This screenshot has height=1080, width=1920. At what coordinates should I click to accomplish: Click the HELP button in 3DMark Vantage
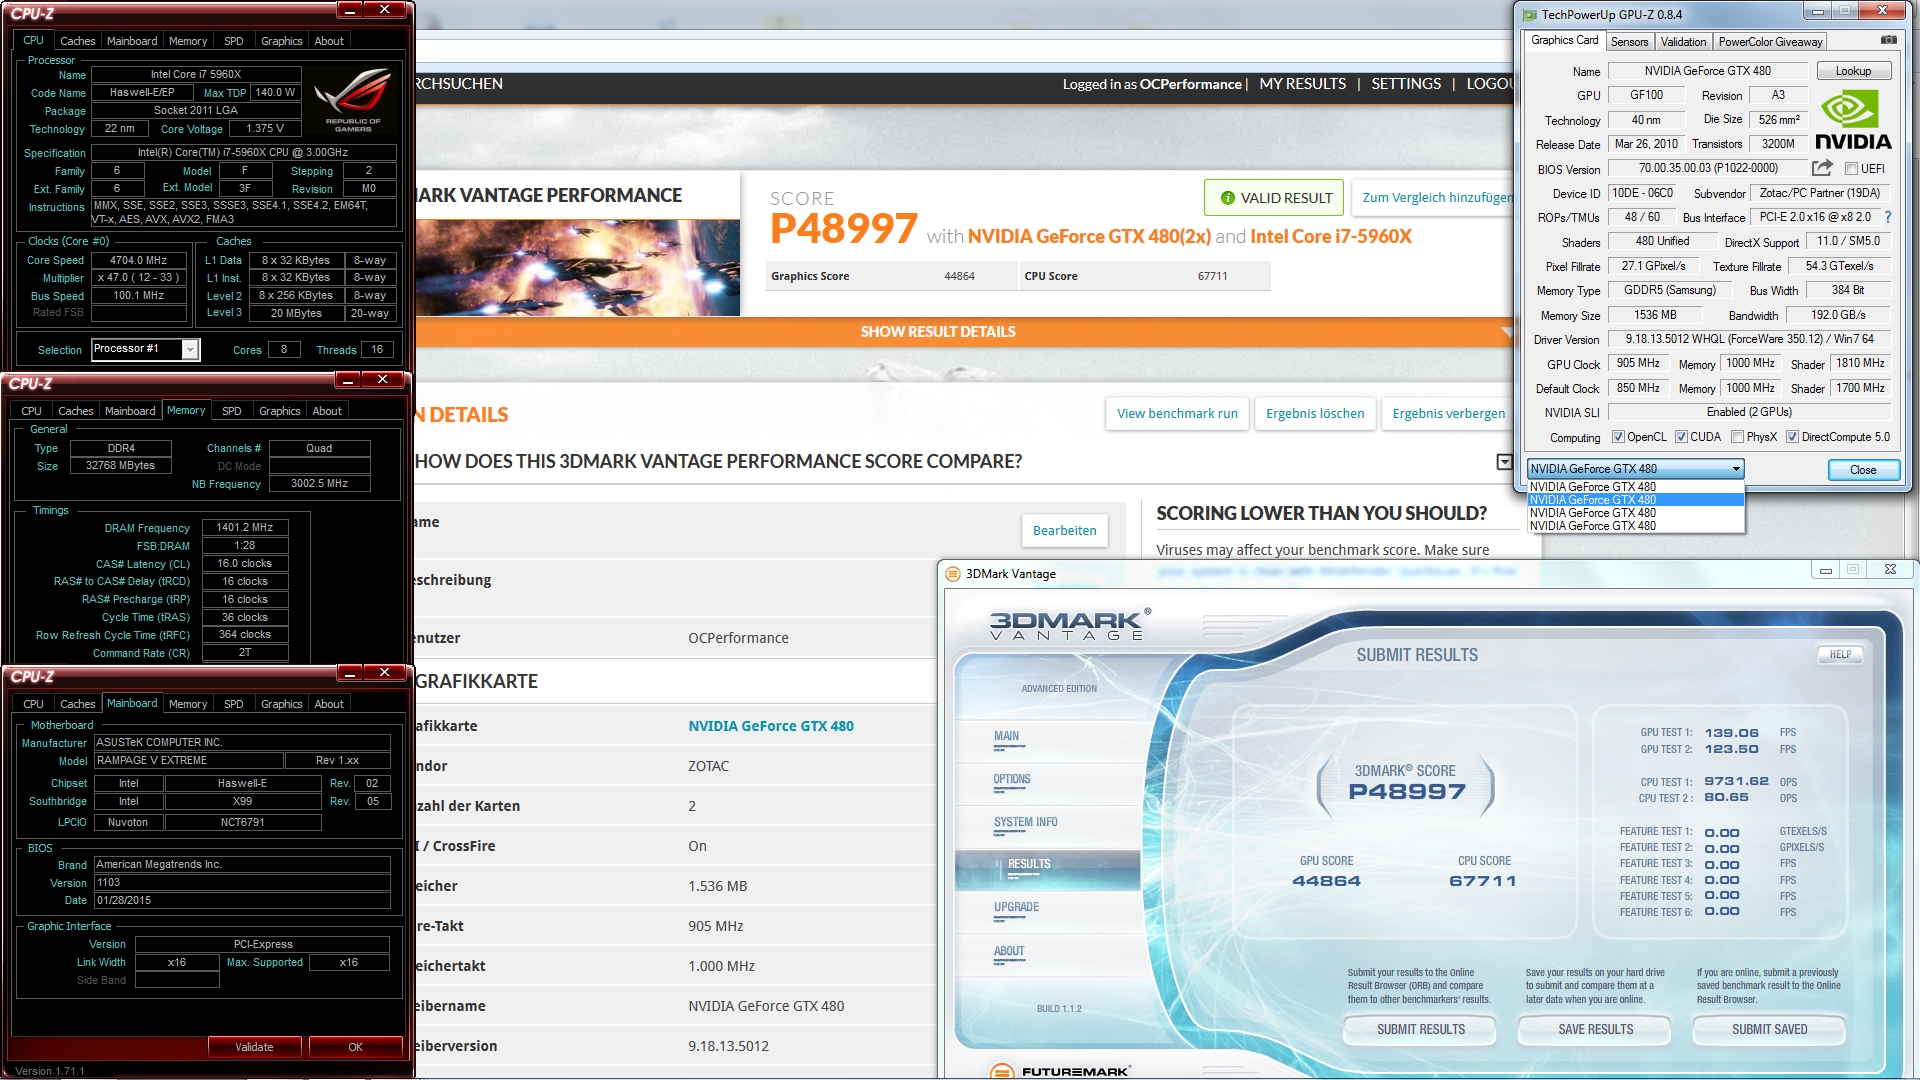(x=1840, y=654)
